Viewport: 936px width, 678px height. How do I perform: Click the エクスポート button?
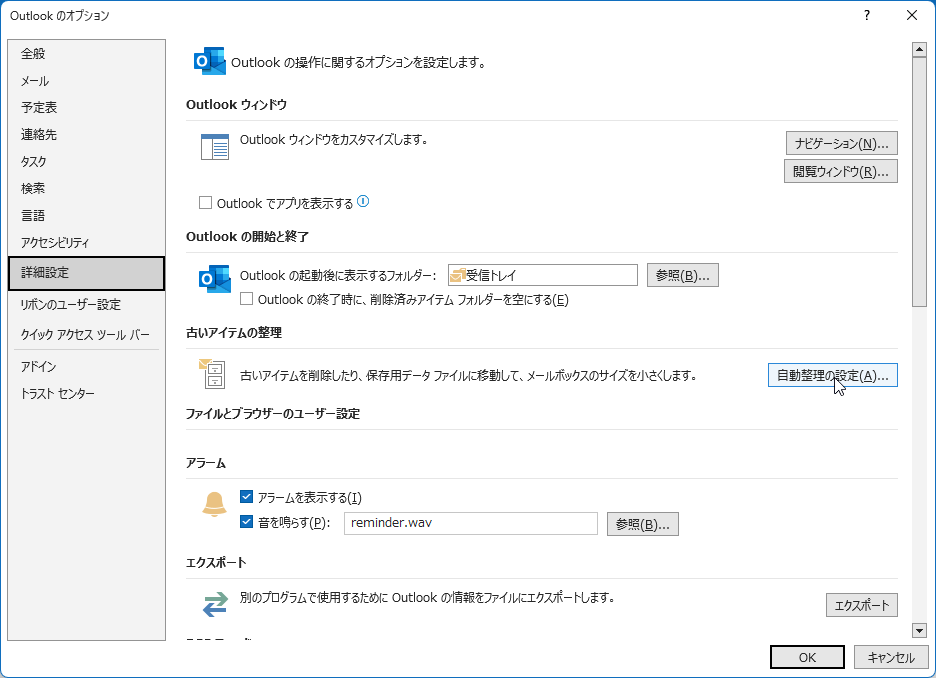click(x=861, y=604)
